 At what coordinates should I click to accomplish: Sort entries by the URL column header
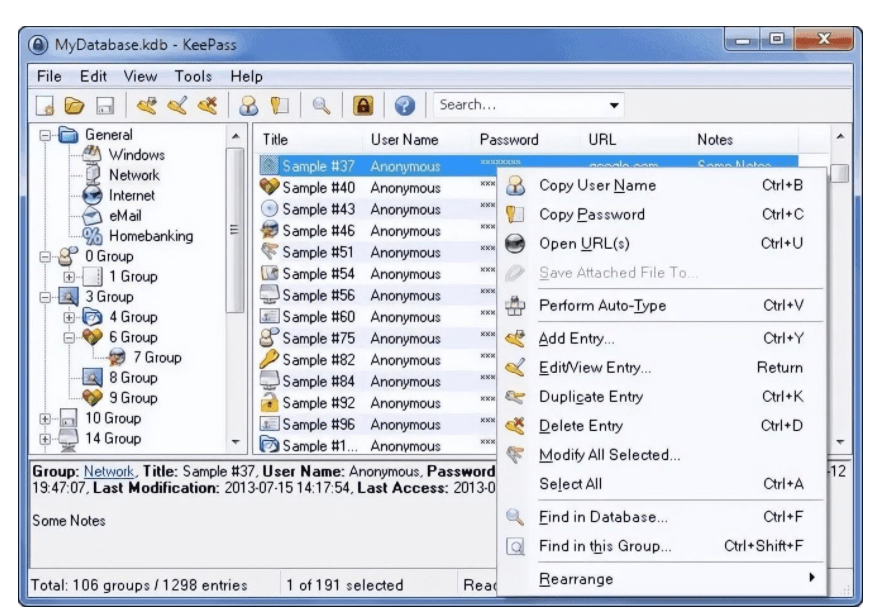point(636,140)
